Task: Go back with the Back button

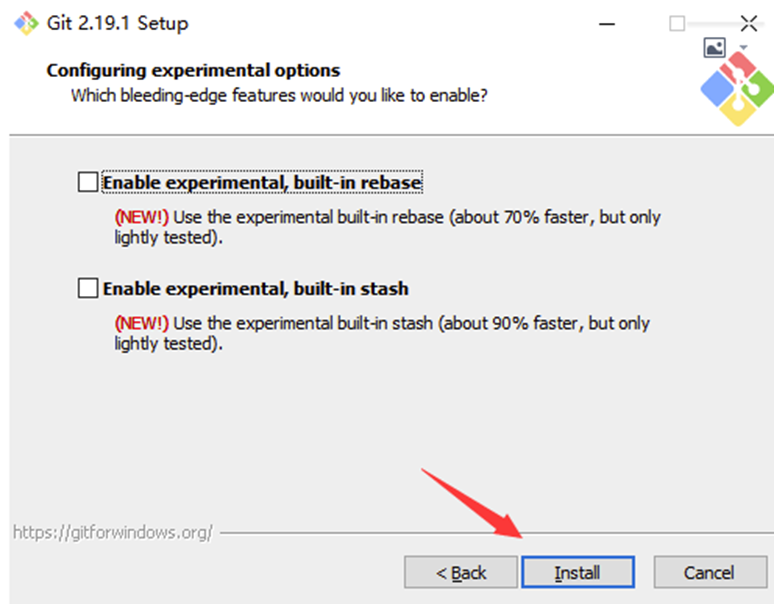Action: (x=461, y=572)
